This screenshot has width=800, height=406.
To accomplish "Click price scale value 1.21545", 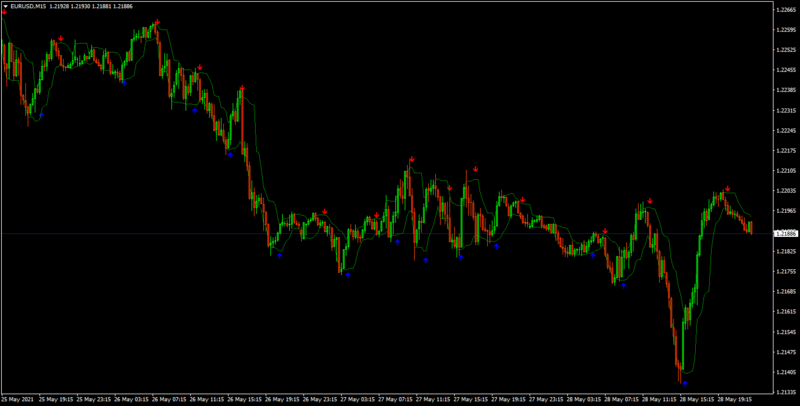I will pos(785,332).
